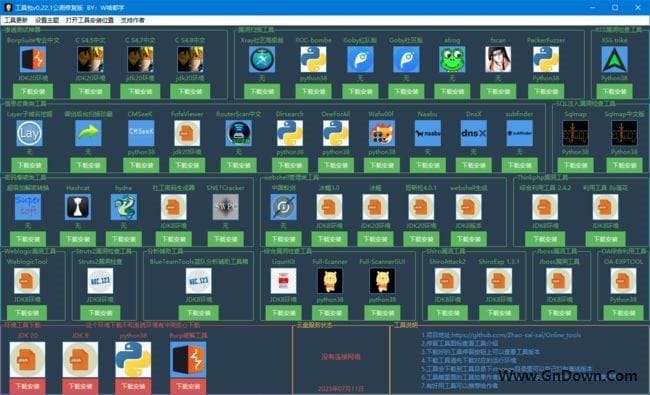Click 下载安装 under Naabu
The height and width of the screenshot is (395, 650).
[428, 165]
